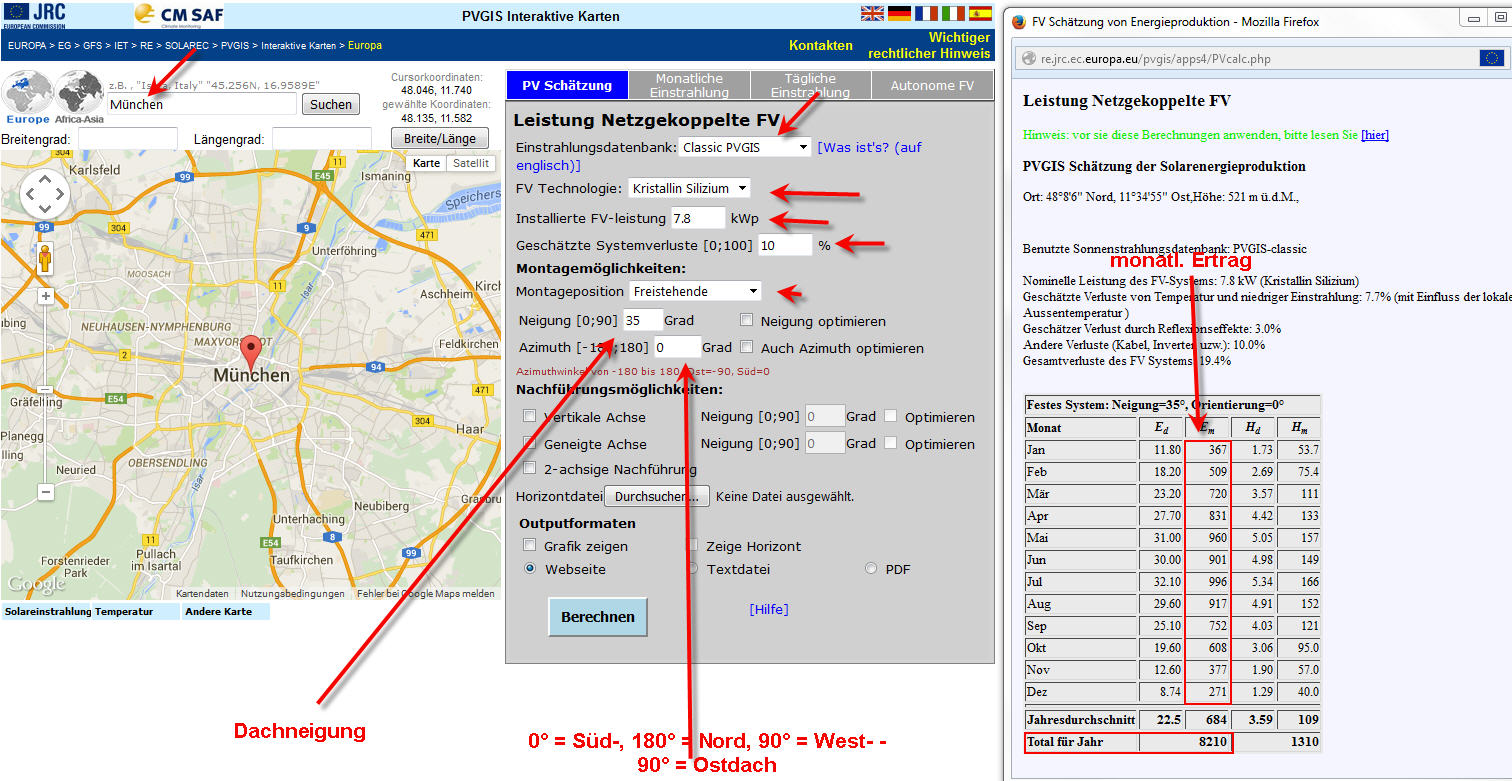The height and width of the screenshot is (781, 1512).
Task: Select the PDF output radio button
Action: coord(871,569)
